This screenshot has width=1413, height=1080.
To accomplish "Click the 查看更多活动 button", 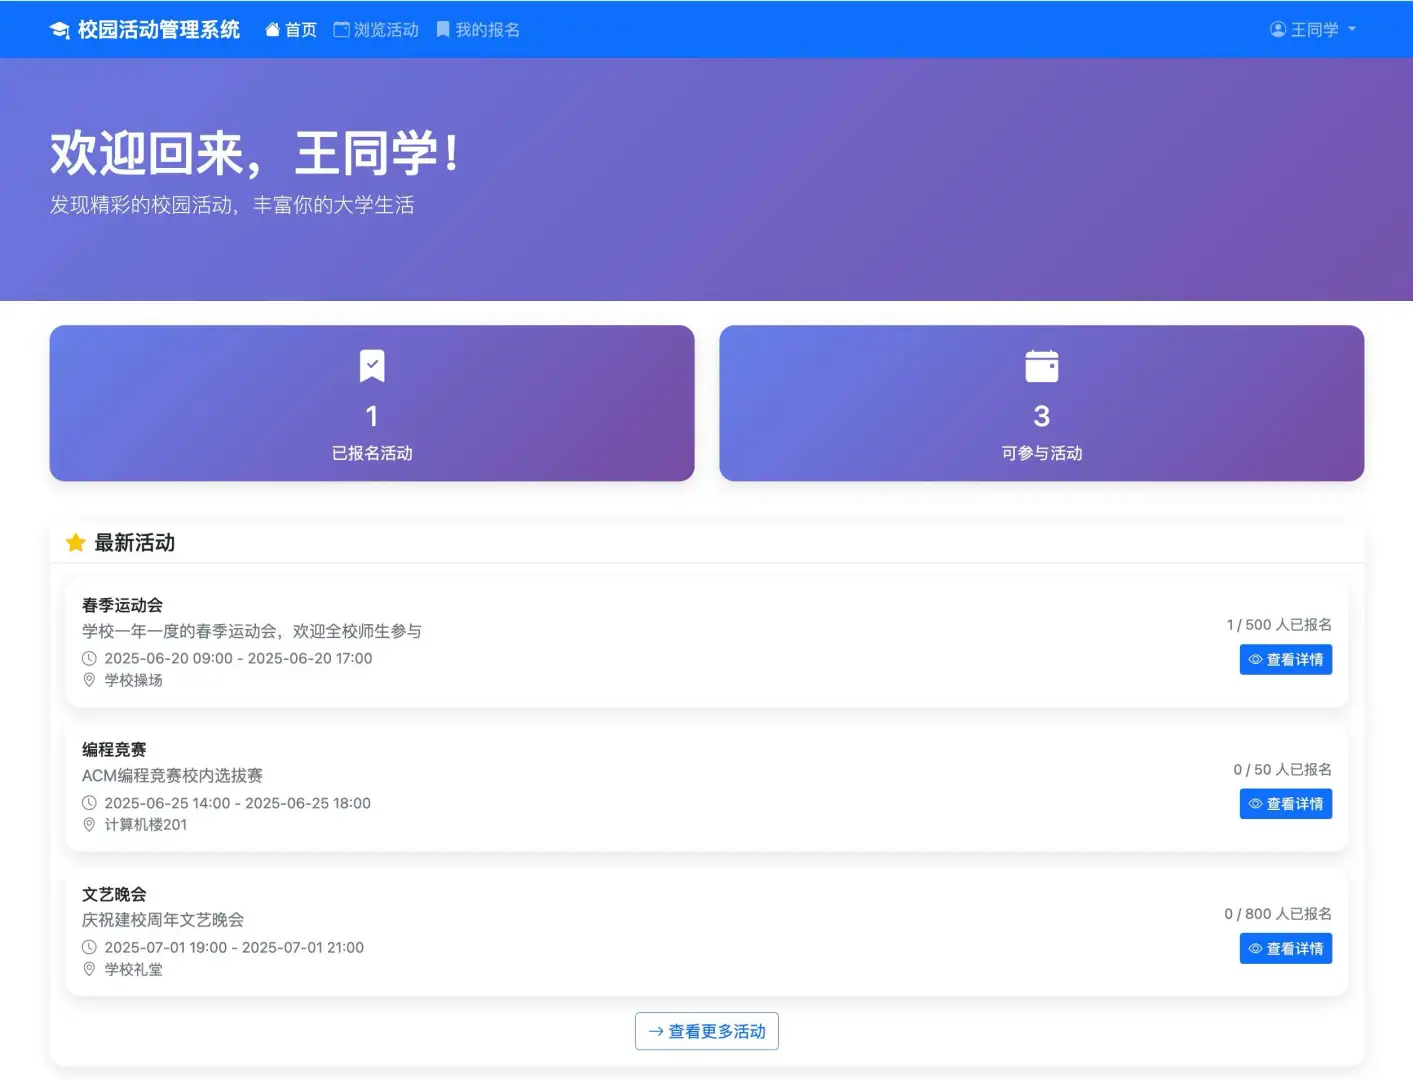I will (x=706, y=1031).
